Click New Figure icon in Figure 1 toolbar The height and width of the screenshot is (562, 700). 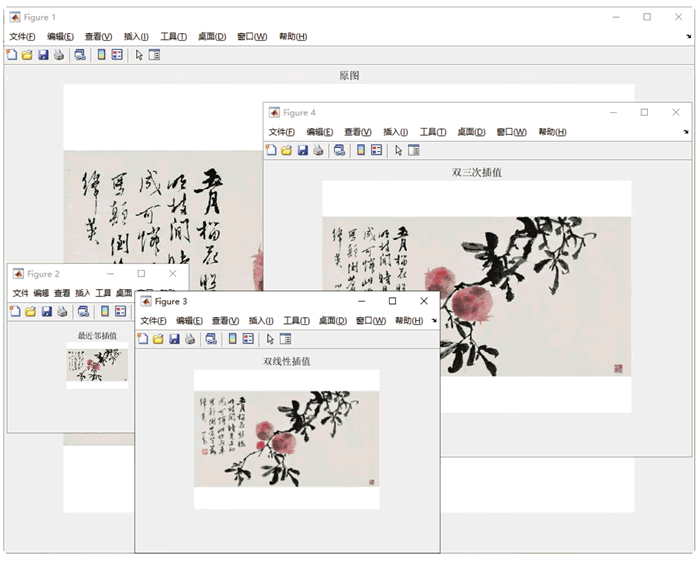point(12,55)
